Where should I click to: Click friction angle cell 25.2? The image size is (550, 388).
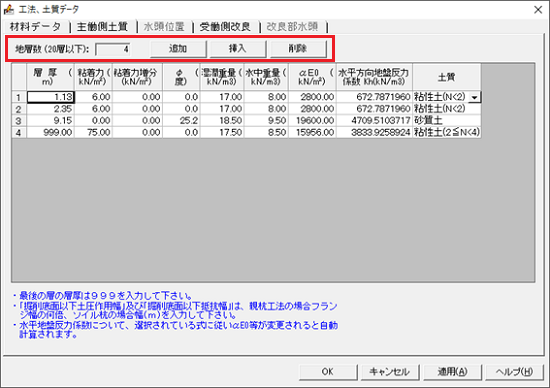click(x=181, y=121)
